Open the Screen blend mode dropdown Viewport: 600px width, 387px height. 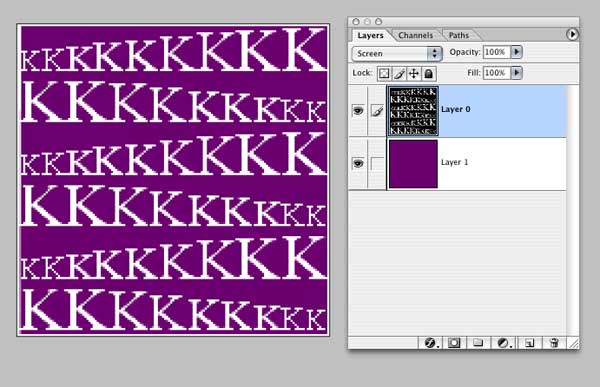coord(397,54)
